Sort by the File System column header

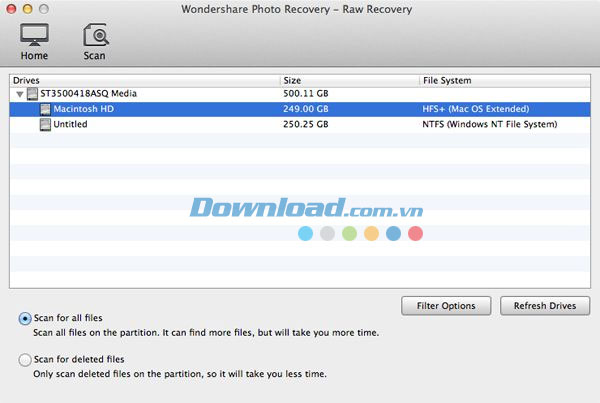(505, 80)
